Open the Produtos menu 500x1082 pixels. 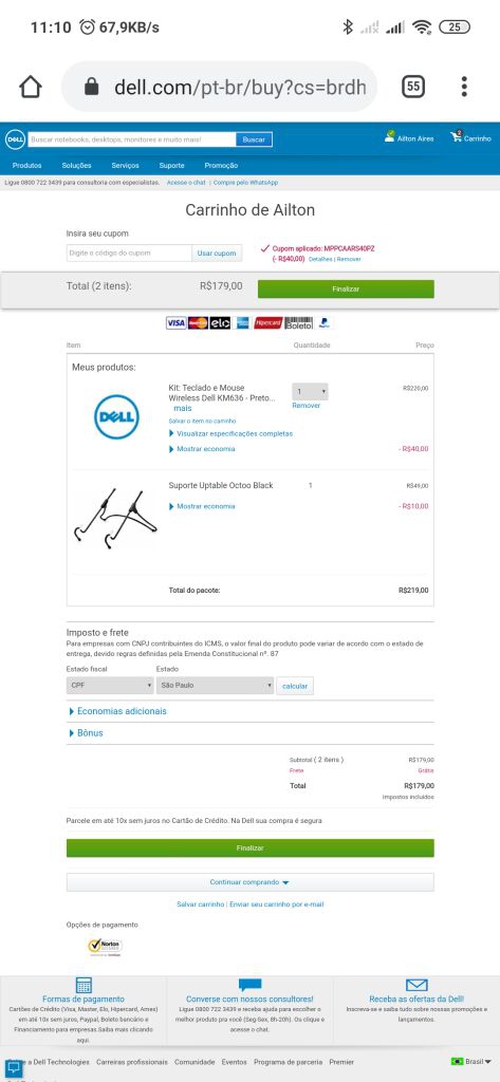27,166
